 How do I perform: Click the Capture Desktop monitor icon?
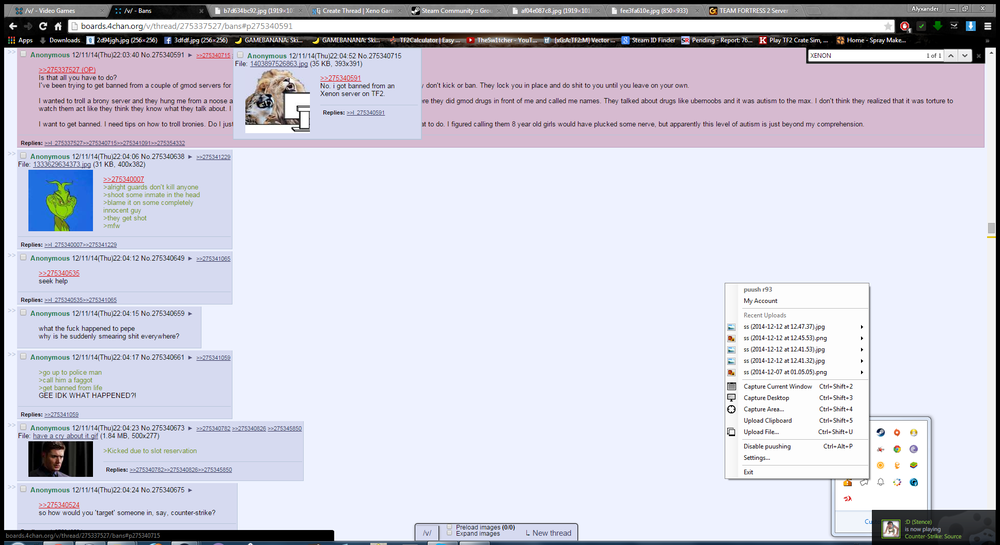732,398
